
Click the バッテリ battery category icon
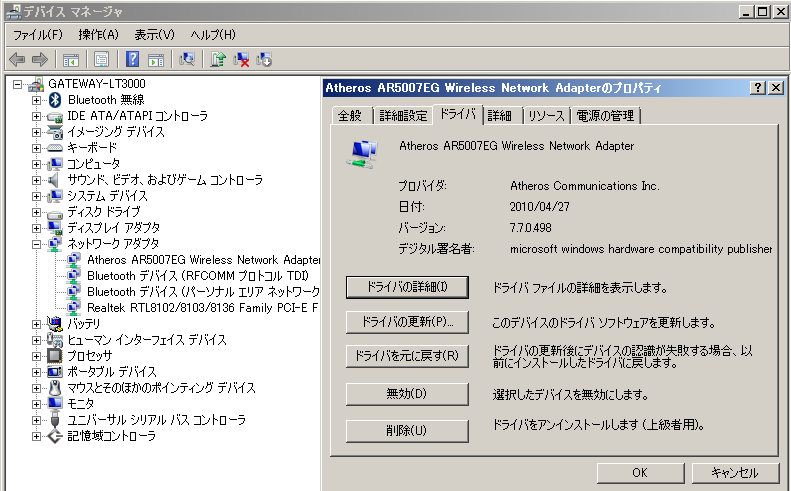(x=54, y=323)
